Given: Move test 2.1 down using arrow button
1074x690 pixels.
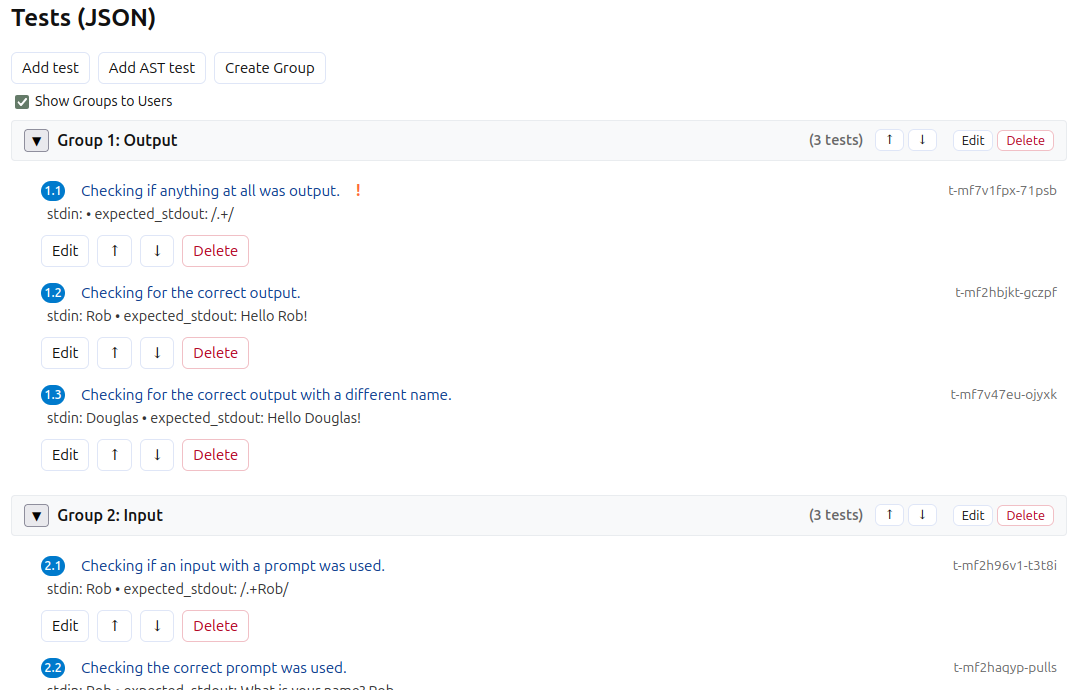Looking at the screenshot, I should (157, 626).
